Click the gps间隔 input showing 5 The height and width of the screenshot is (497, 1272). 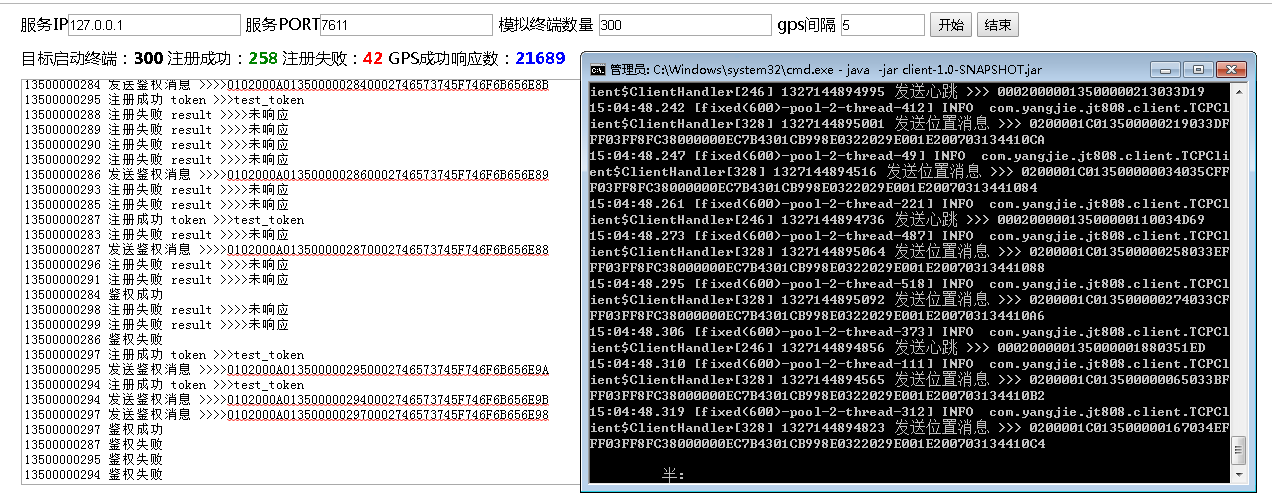tap(883, 25)
